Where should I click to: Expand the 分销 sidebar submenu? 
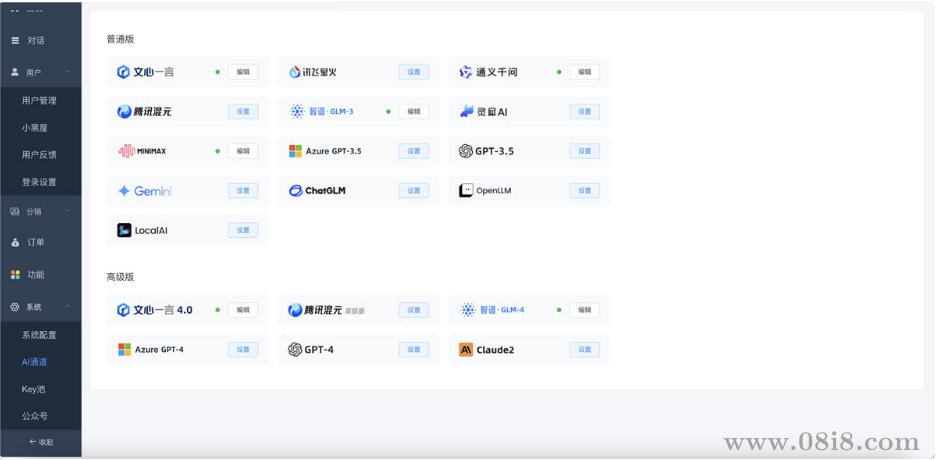coord(67,211)
